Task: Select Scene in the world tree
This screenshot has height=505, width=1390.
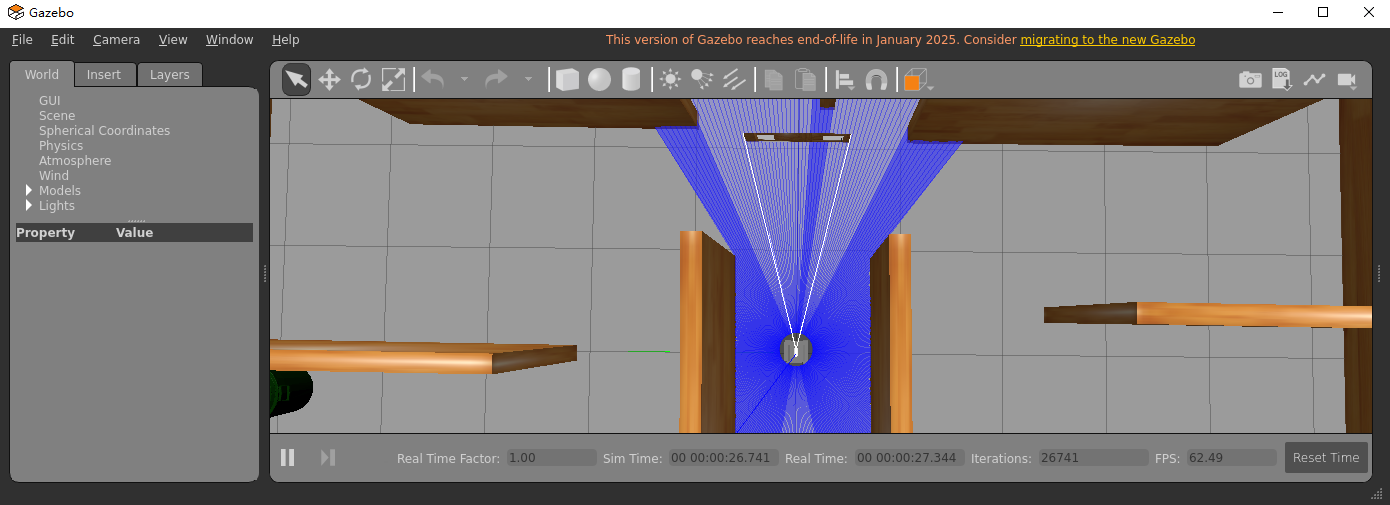Action: pos(57,115)
